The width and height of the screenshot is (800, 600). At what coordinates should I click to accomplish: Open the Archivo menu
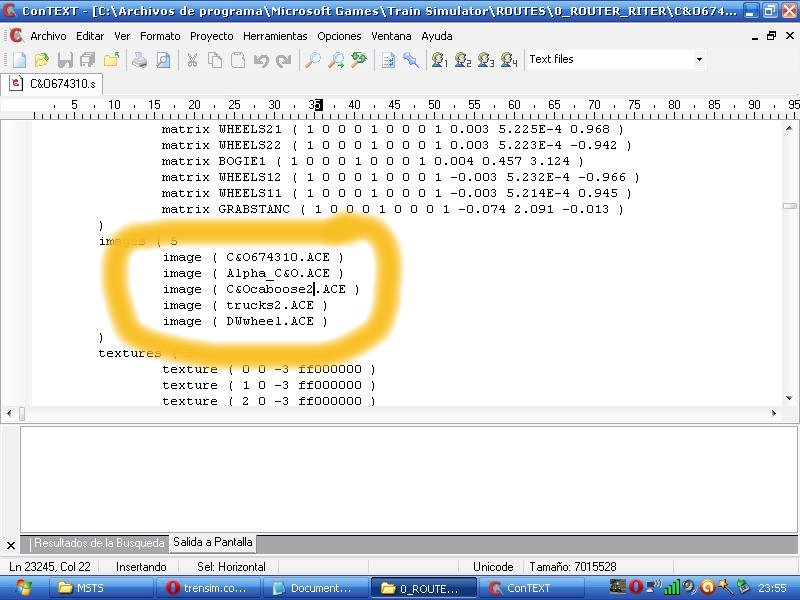(48, 36)
